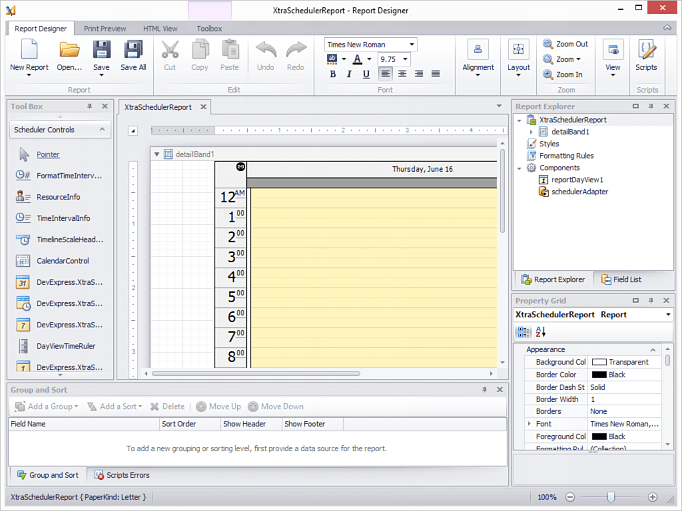682x511 pixels.
Task: Click the Background Color transparent swatch
Action: [x=599, y=362]
